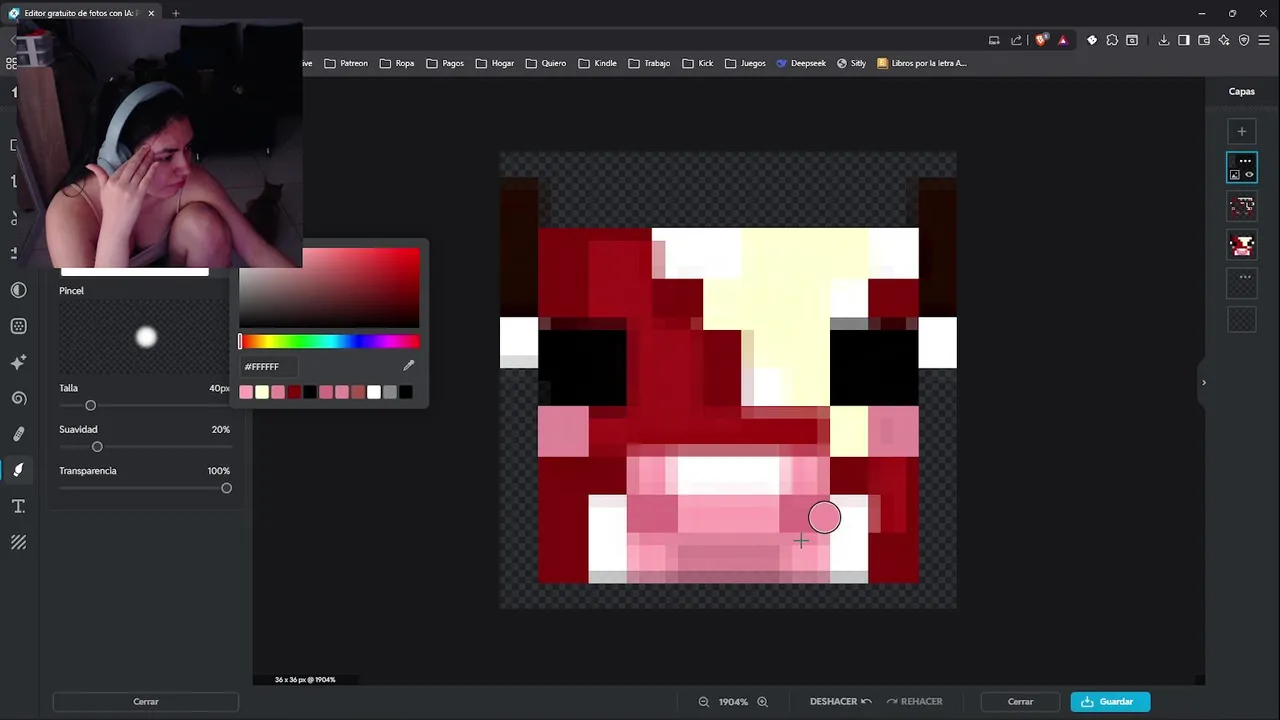Select the bottom empty layer thumbnail
1280x720 pixels.
tap(1242, 320)
